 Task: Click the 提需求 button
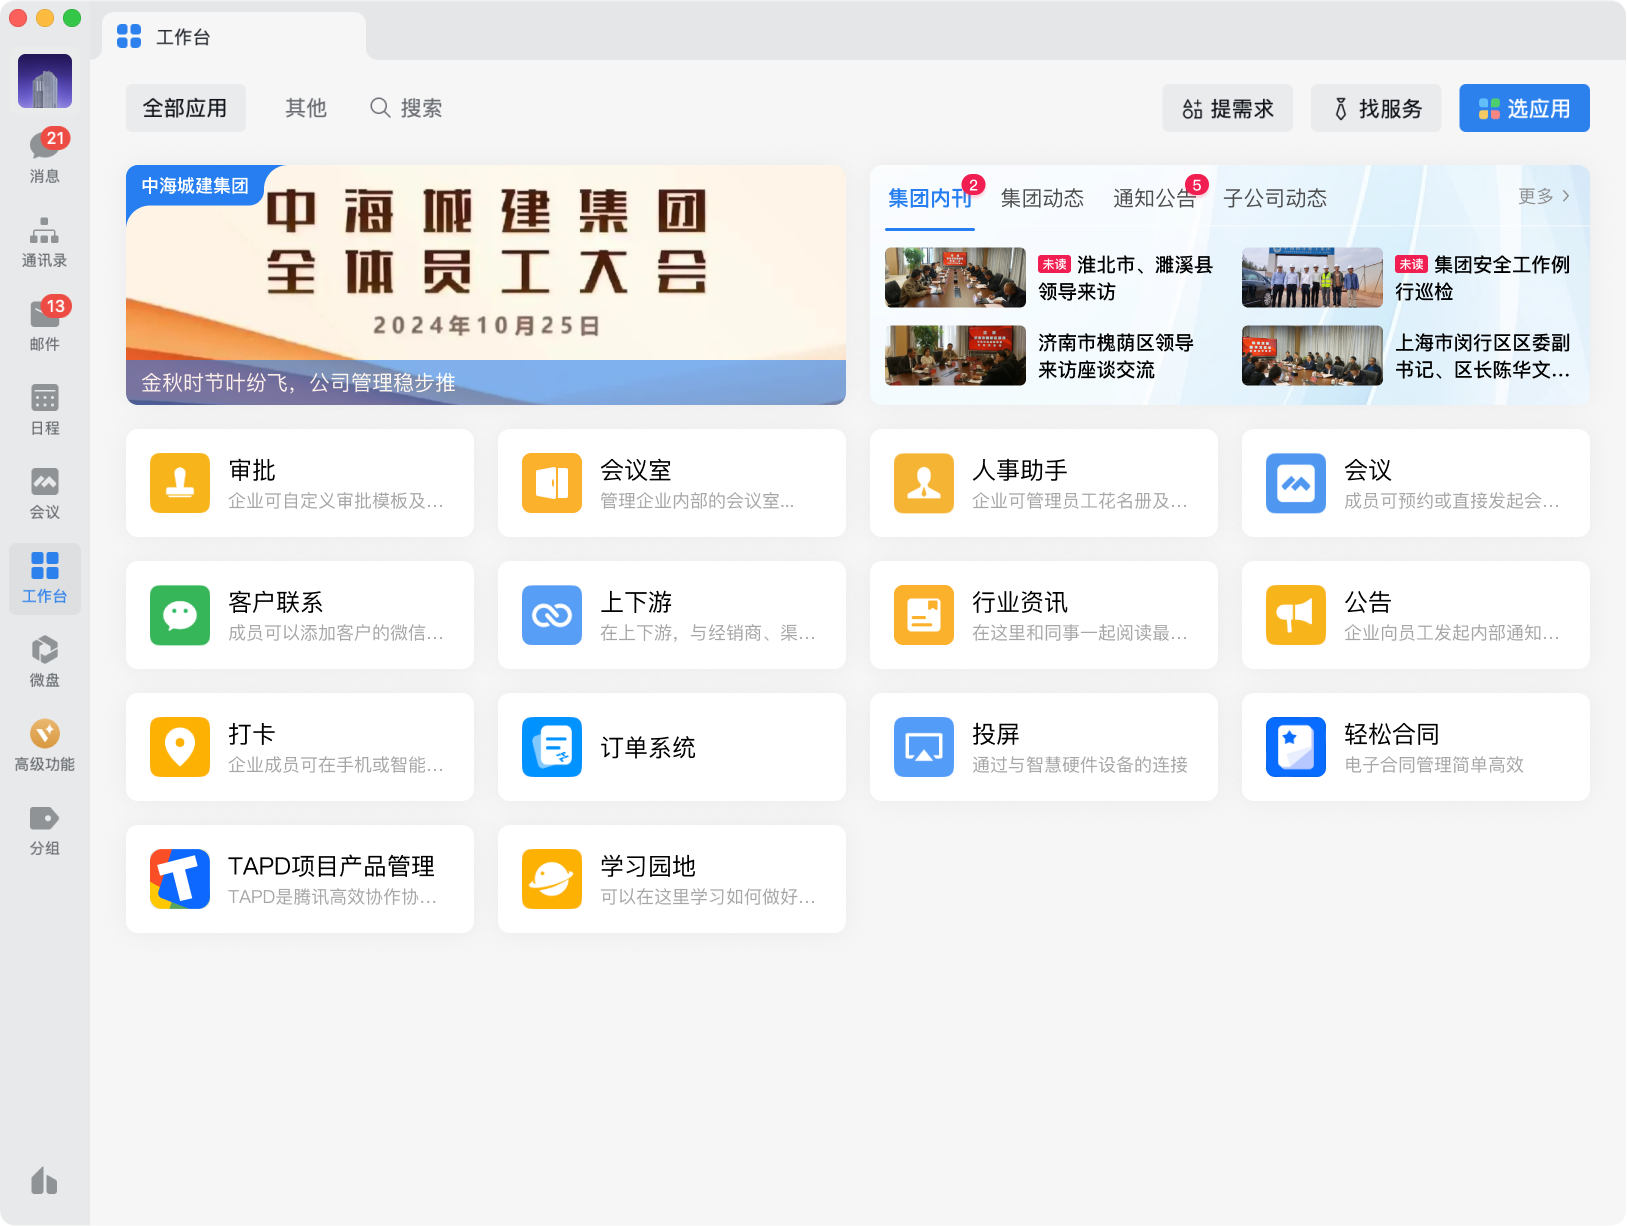pyautogui.click(x=1227, y=108)
